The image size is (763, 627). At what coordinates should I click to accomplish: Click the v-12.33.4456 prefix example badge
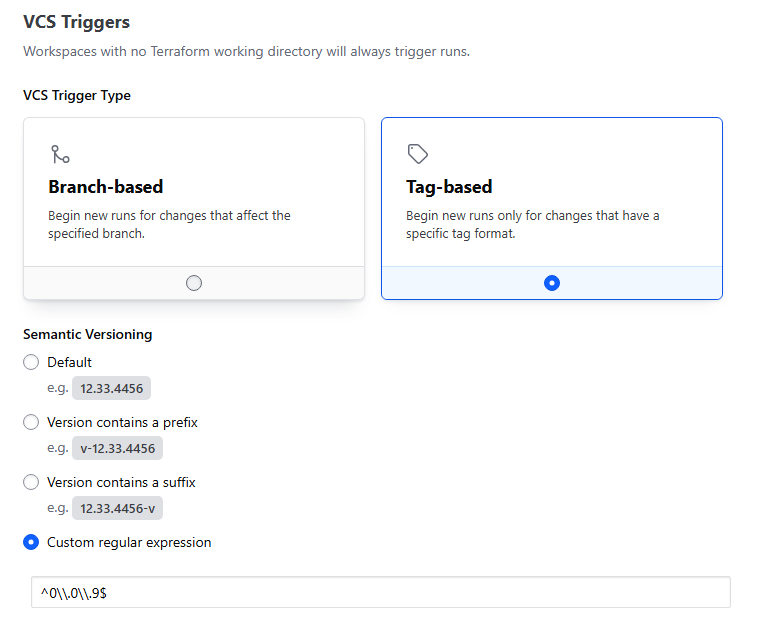point(117,449)
